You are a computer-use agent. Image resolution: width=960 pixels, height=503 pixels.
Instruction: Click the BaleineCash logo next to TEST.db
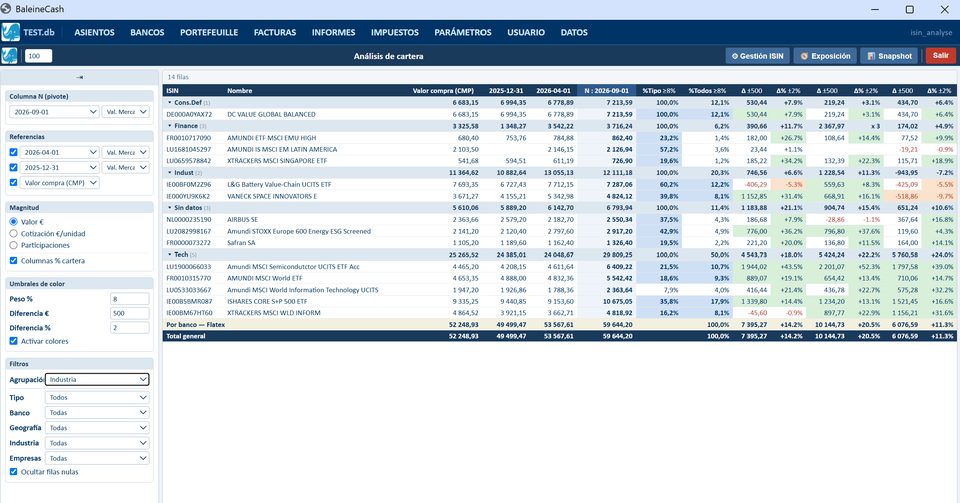point(10,32)
